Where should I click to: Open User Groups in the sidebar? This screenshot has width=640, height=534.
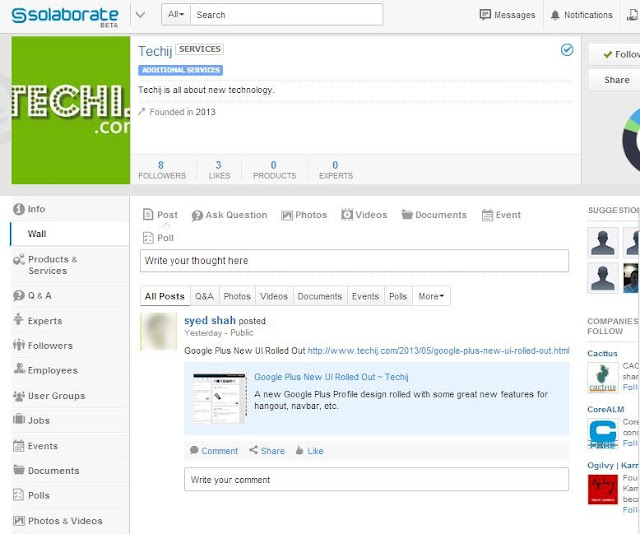(x=70, y=396)
